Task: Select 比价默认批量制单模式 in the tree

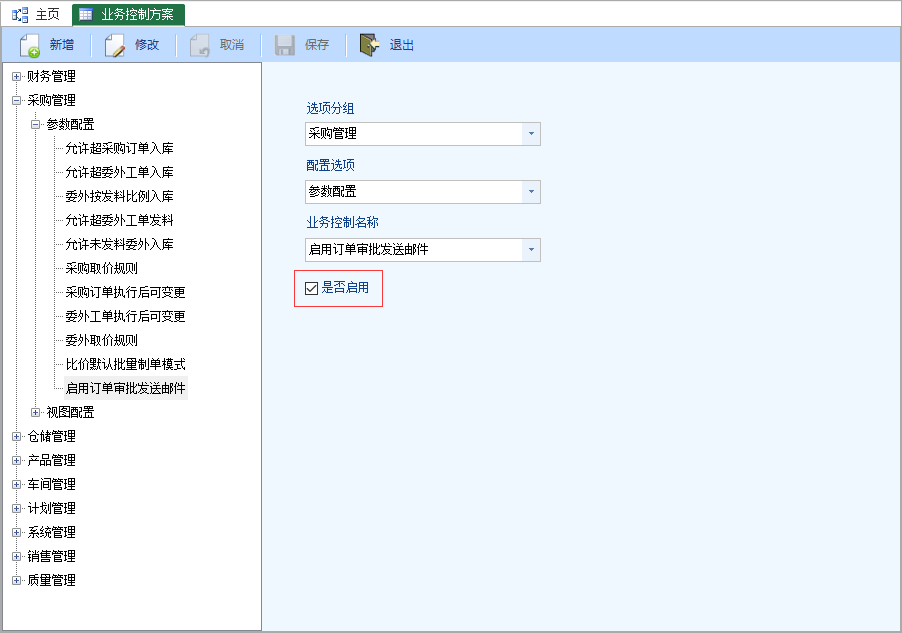Action: [125, 364]
